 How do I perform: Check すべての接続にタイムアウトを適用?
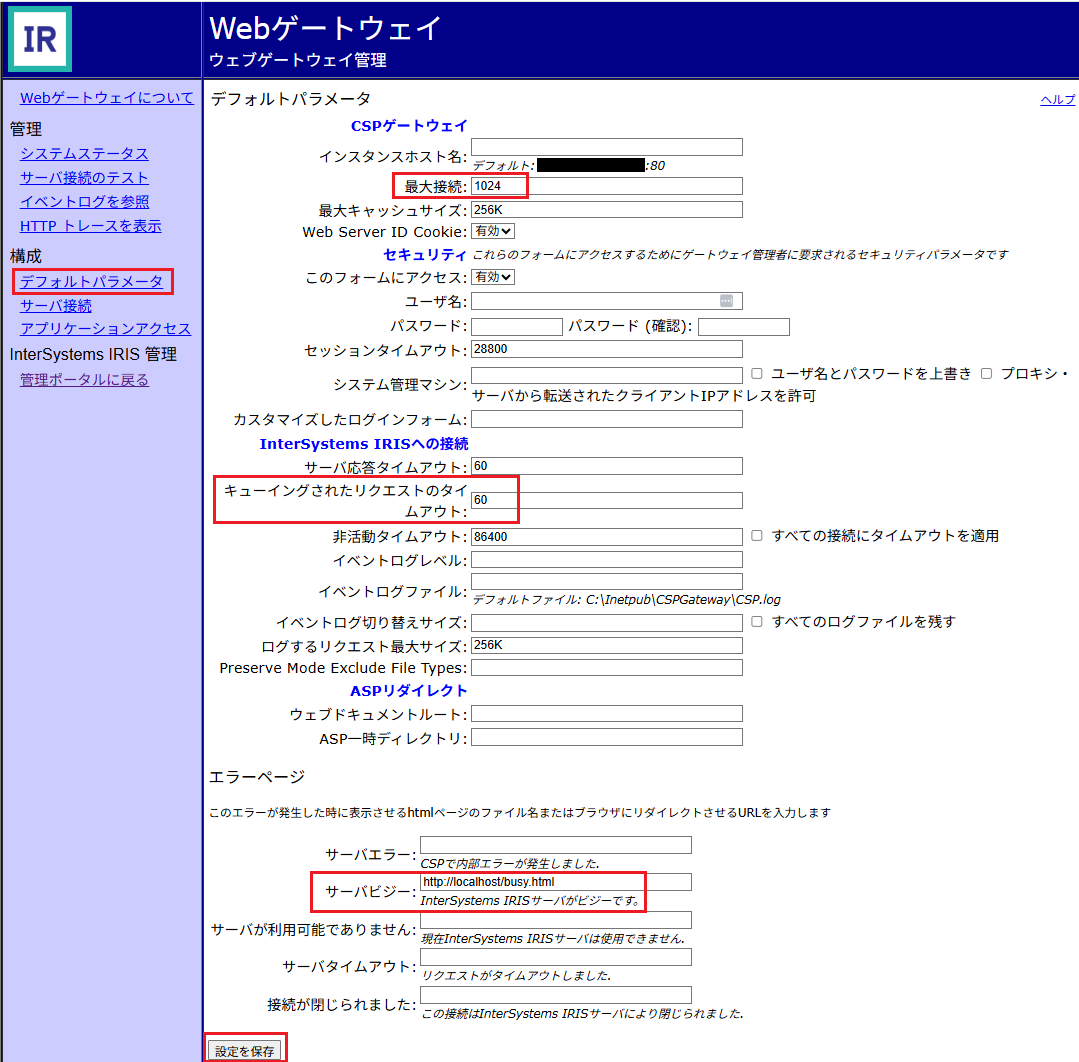coord(757,536)
